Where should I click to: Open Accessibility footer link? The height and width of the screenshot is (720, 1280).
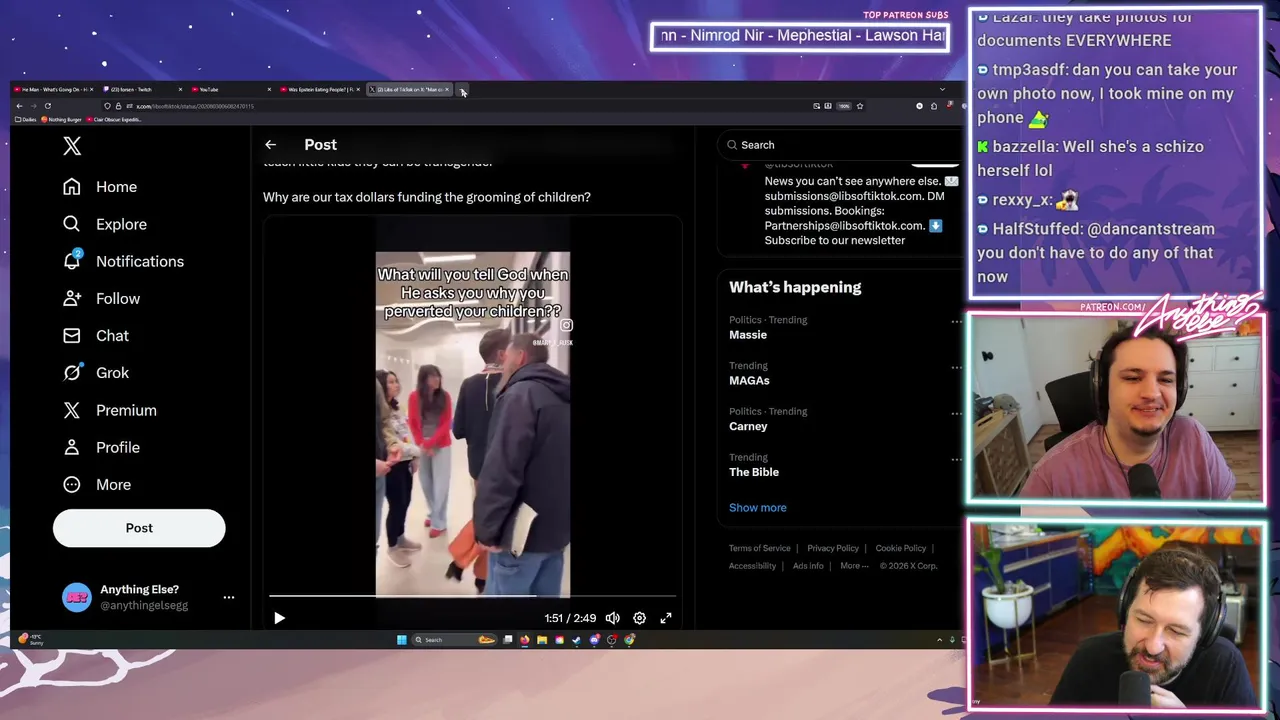tap(752, 566)
